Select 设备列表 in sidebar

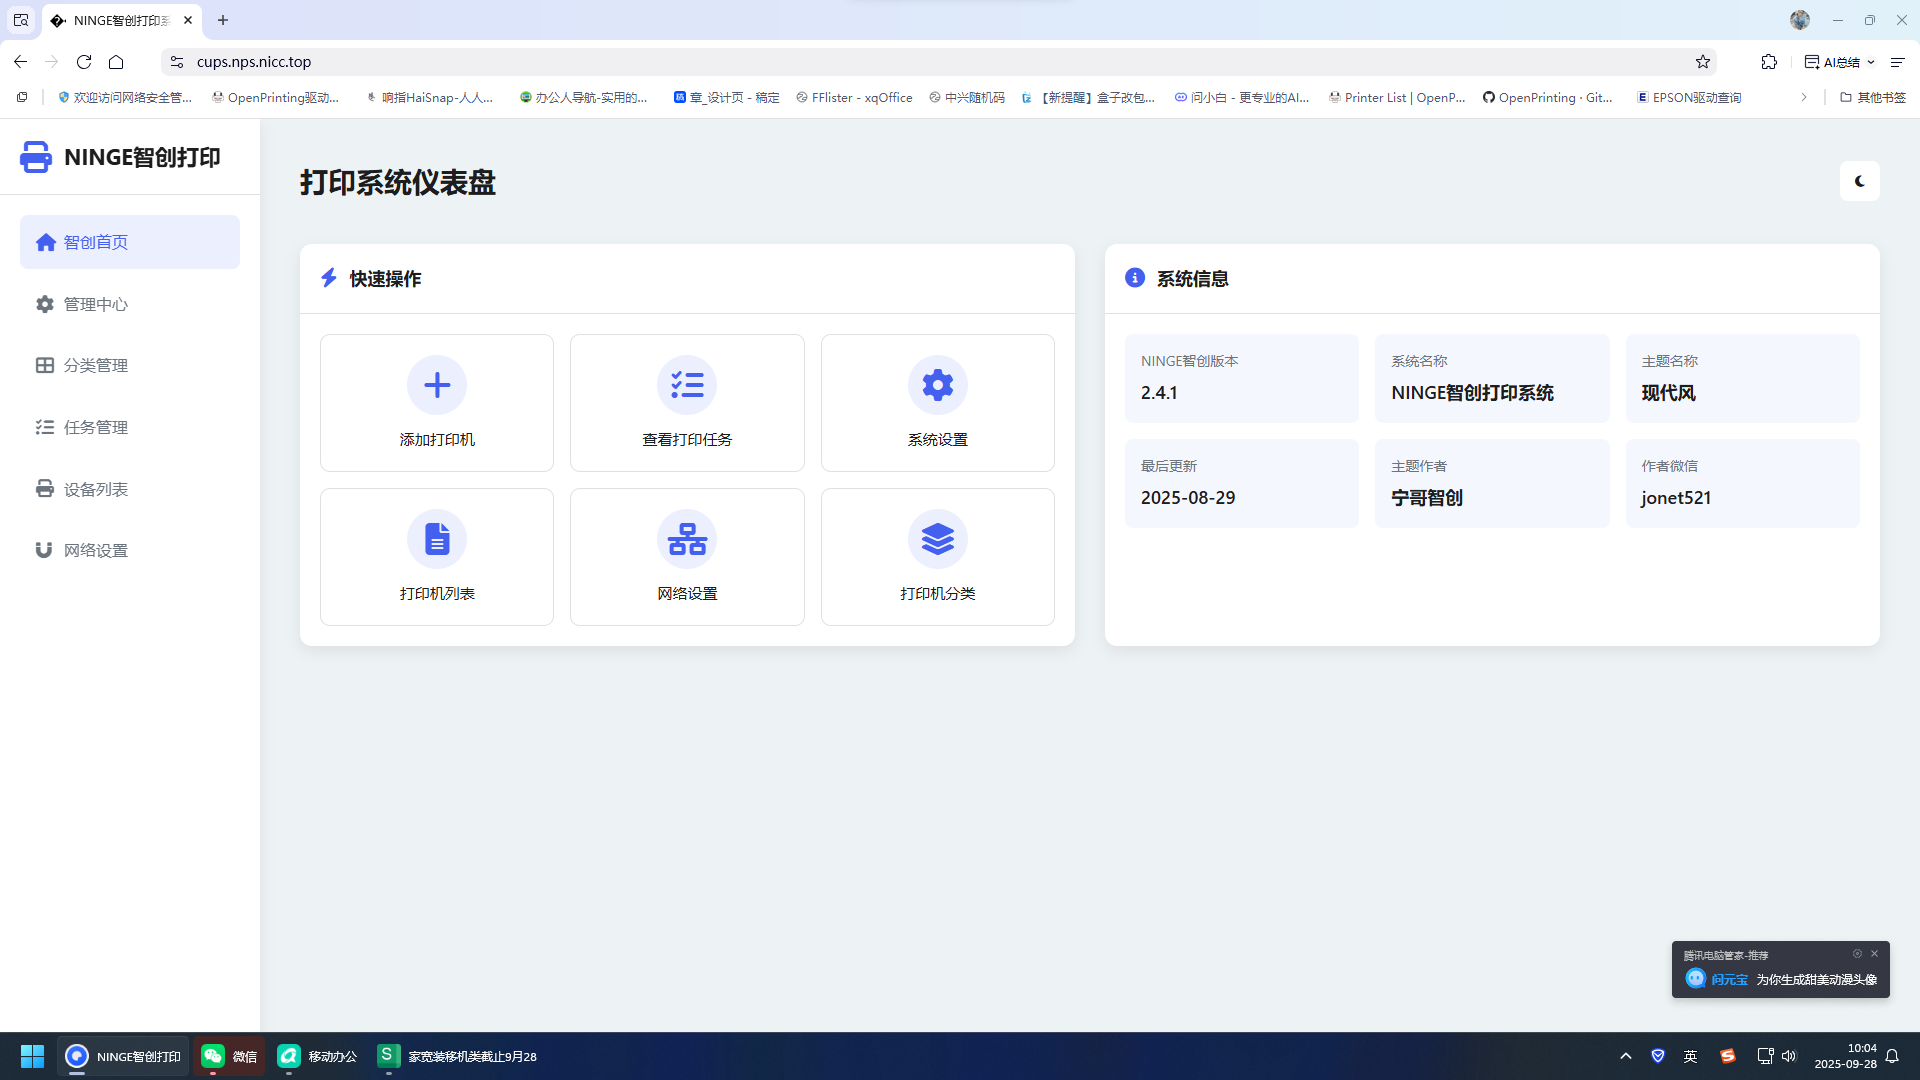click(96, 489)
